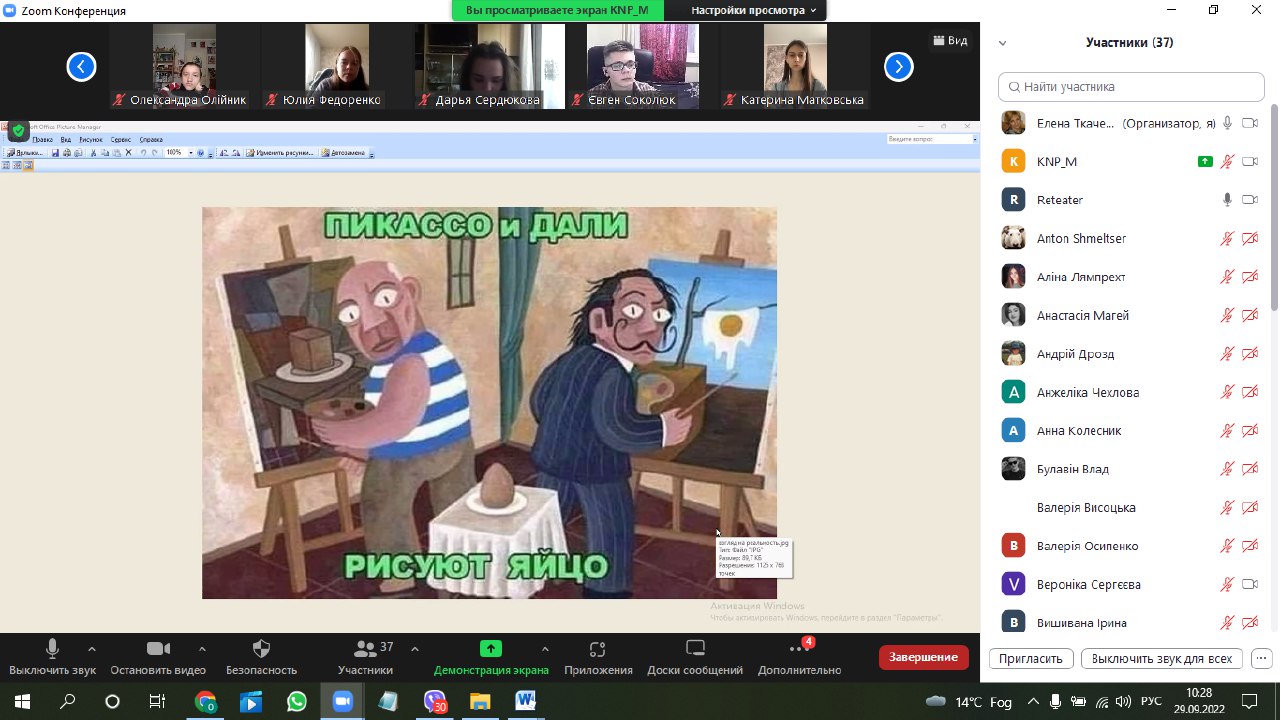Click Reteater camera icon
This screenshot has height=720, width=1280.
(x=1249, y=200)
